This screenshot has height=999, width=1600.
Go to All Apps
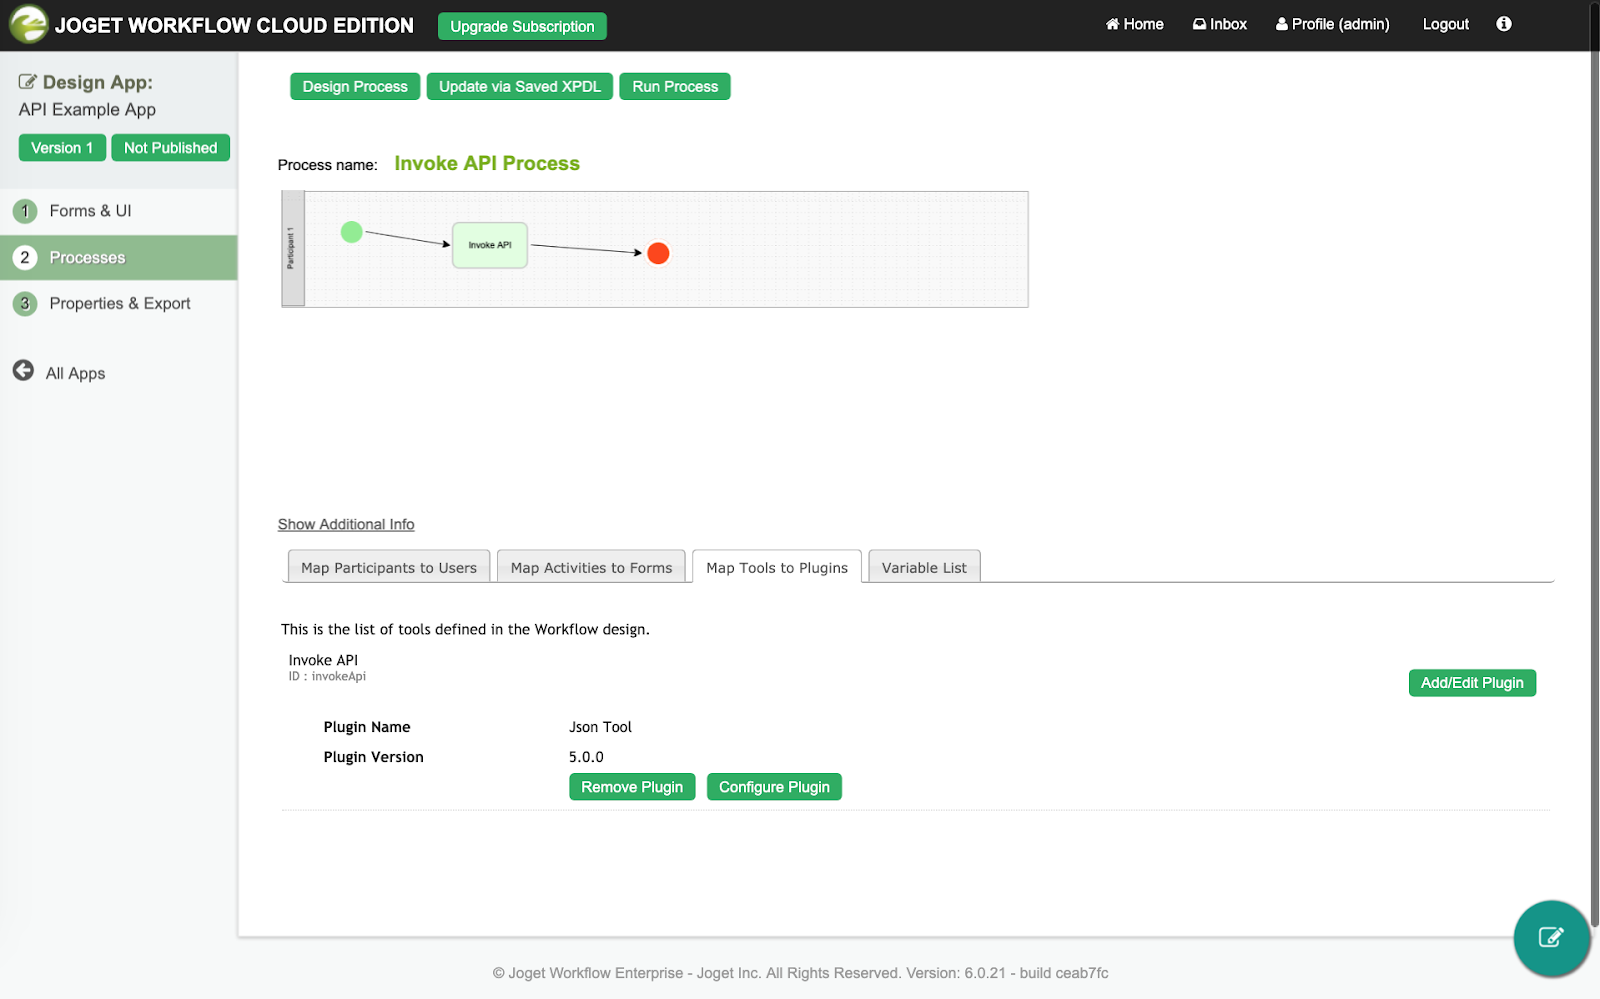coord(75,373)
